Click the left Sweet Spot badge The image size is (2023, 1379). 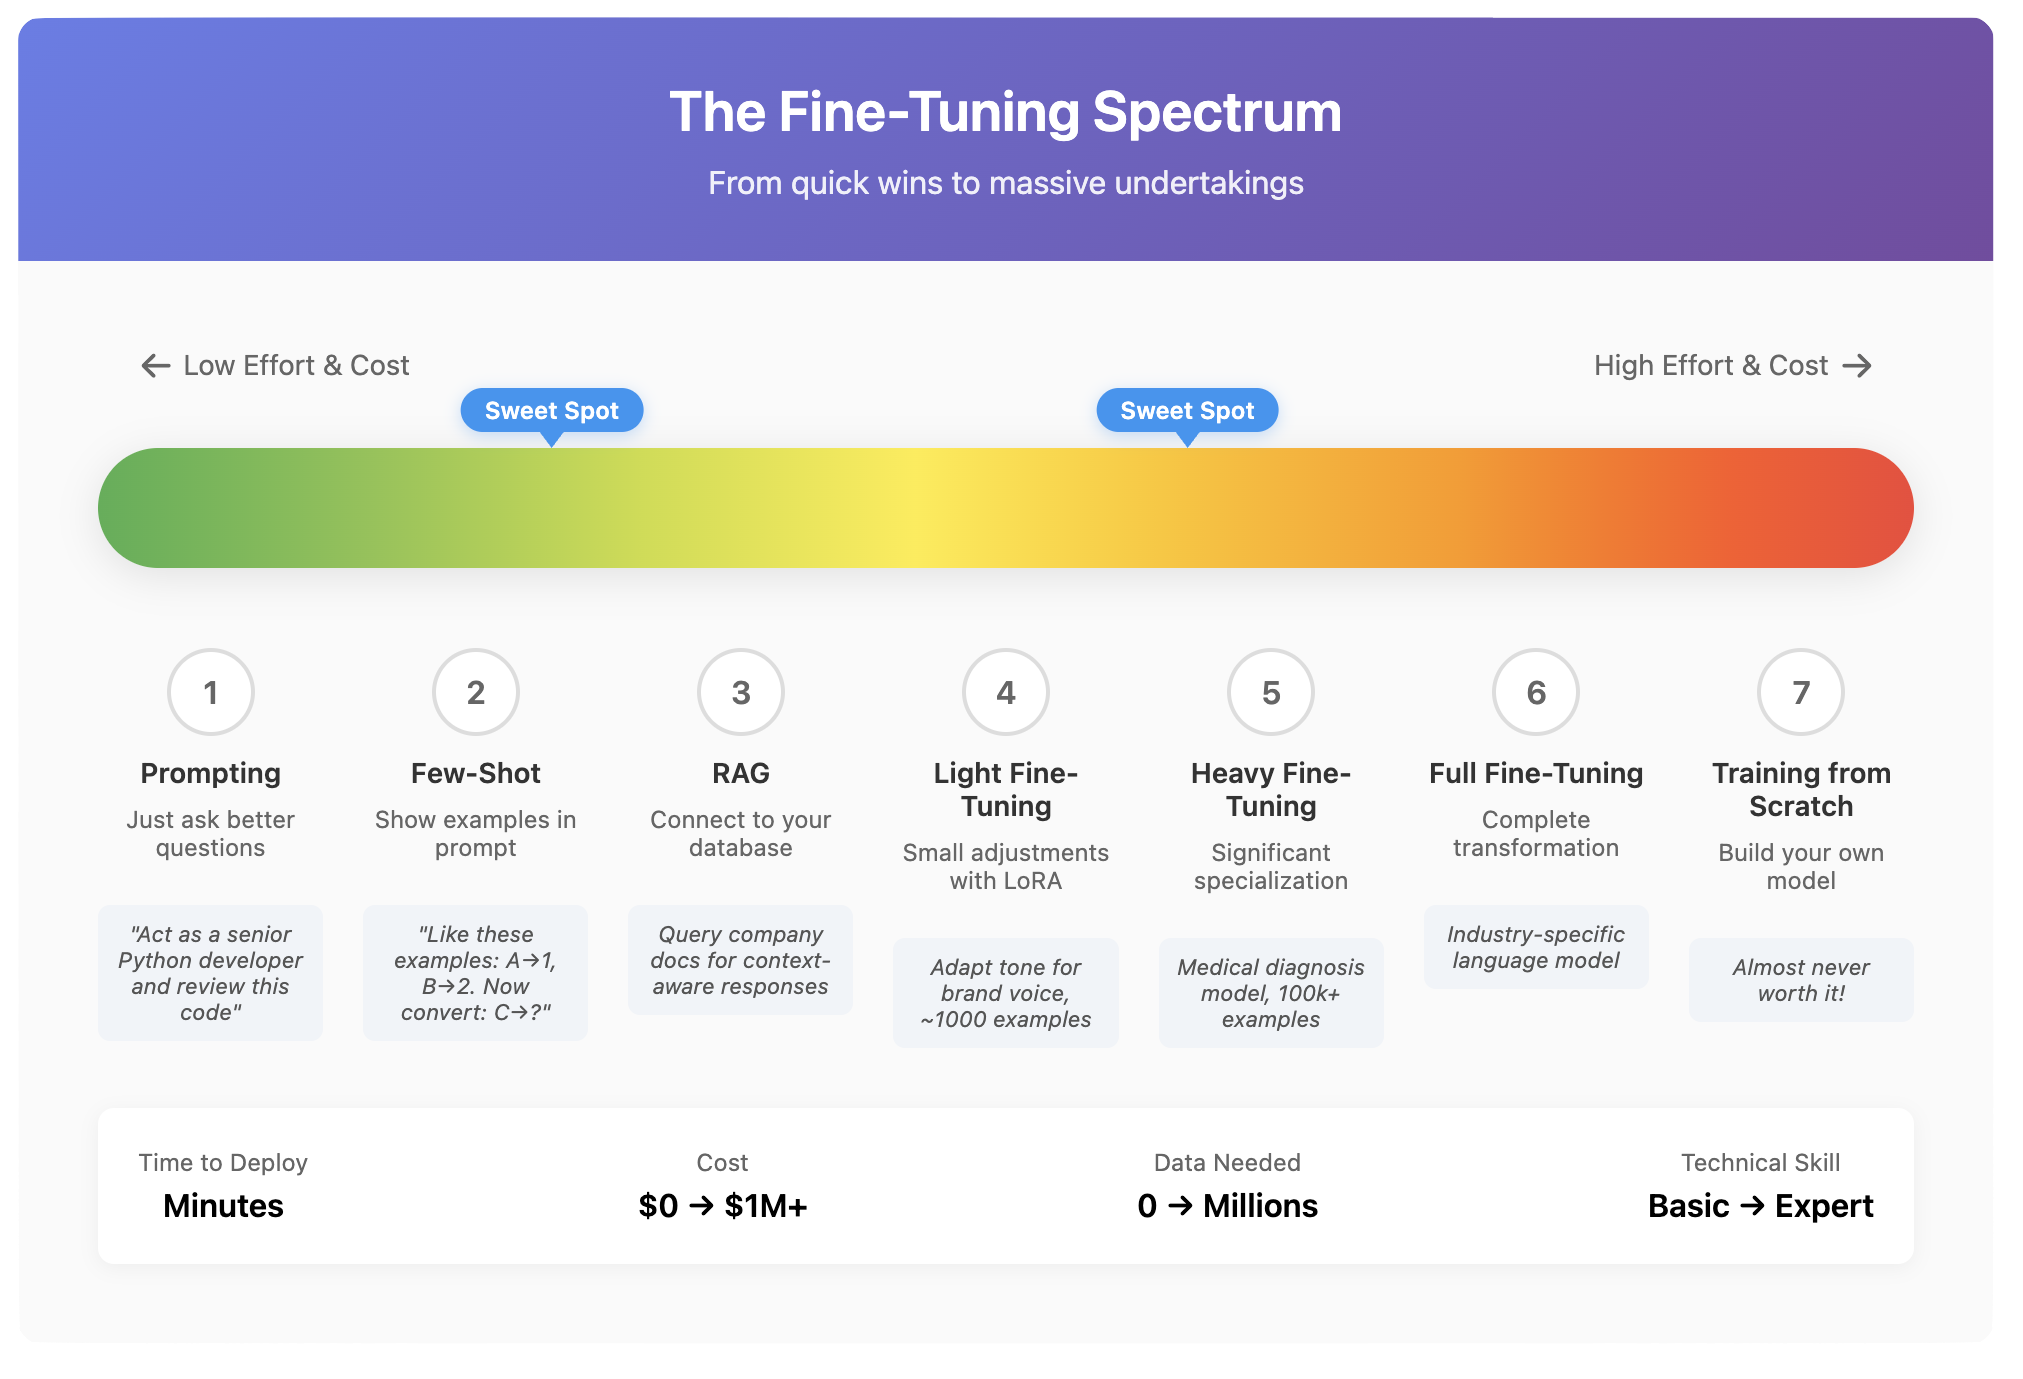point(551,411)
